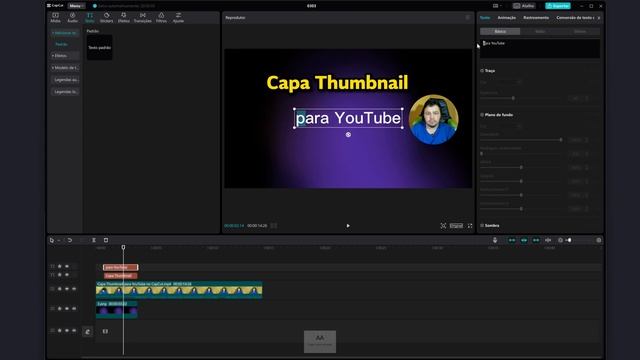Enable the Sombra checkbox
Screen dimensions: 640x360
click(482, 225)
